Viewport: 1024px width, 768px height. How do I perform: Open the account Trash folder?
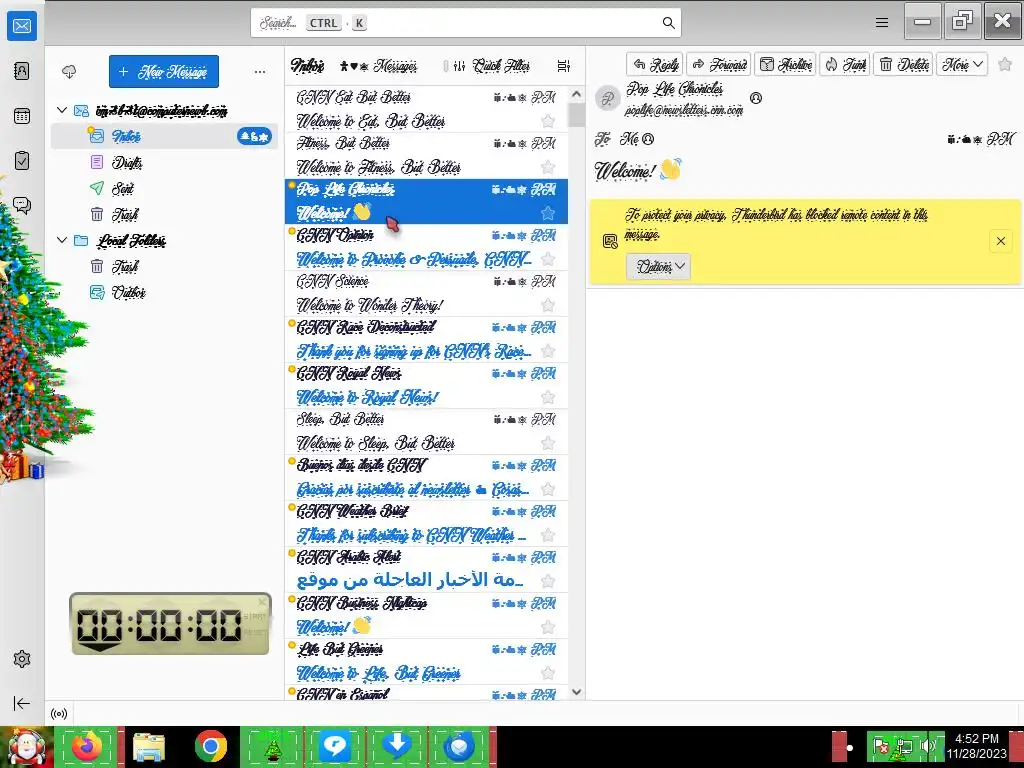[x=165, y=214]
